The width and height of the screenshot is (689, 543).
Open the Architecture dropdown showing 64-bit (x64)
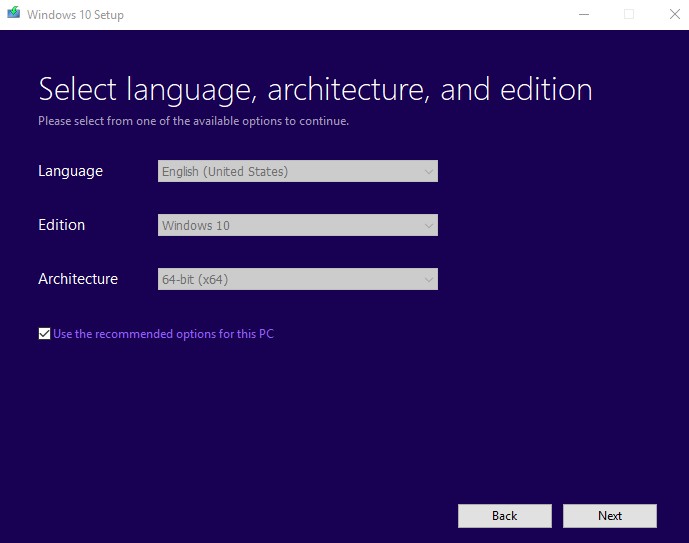297,279
